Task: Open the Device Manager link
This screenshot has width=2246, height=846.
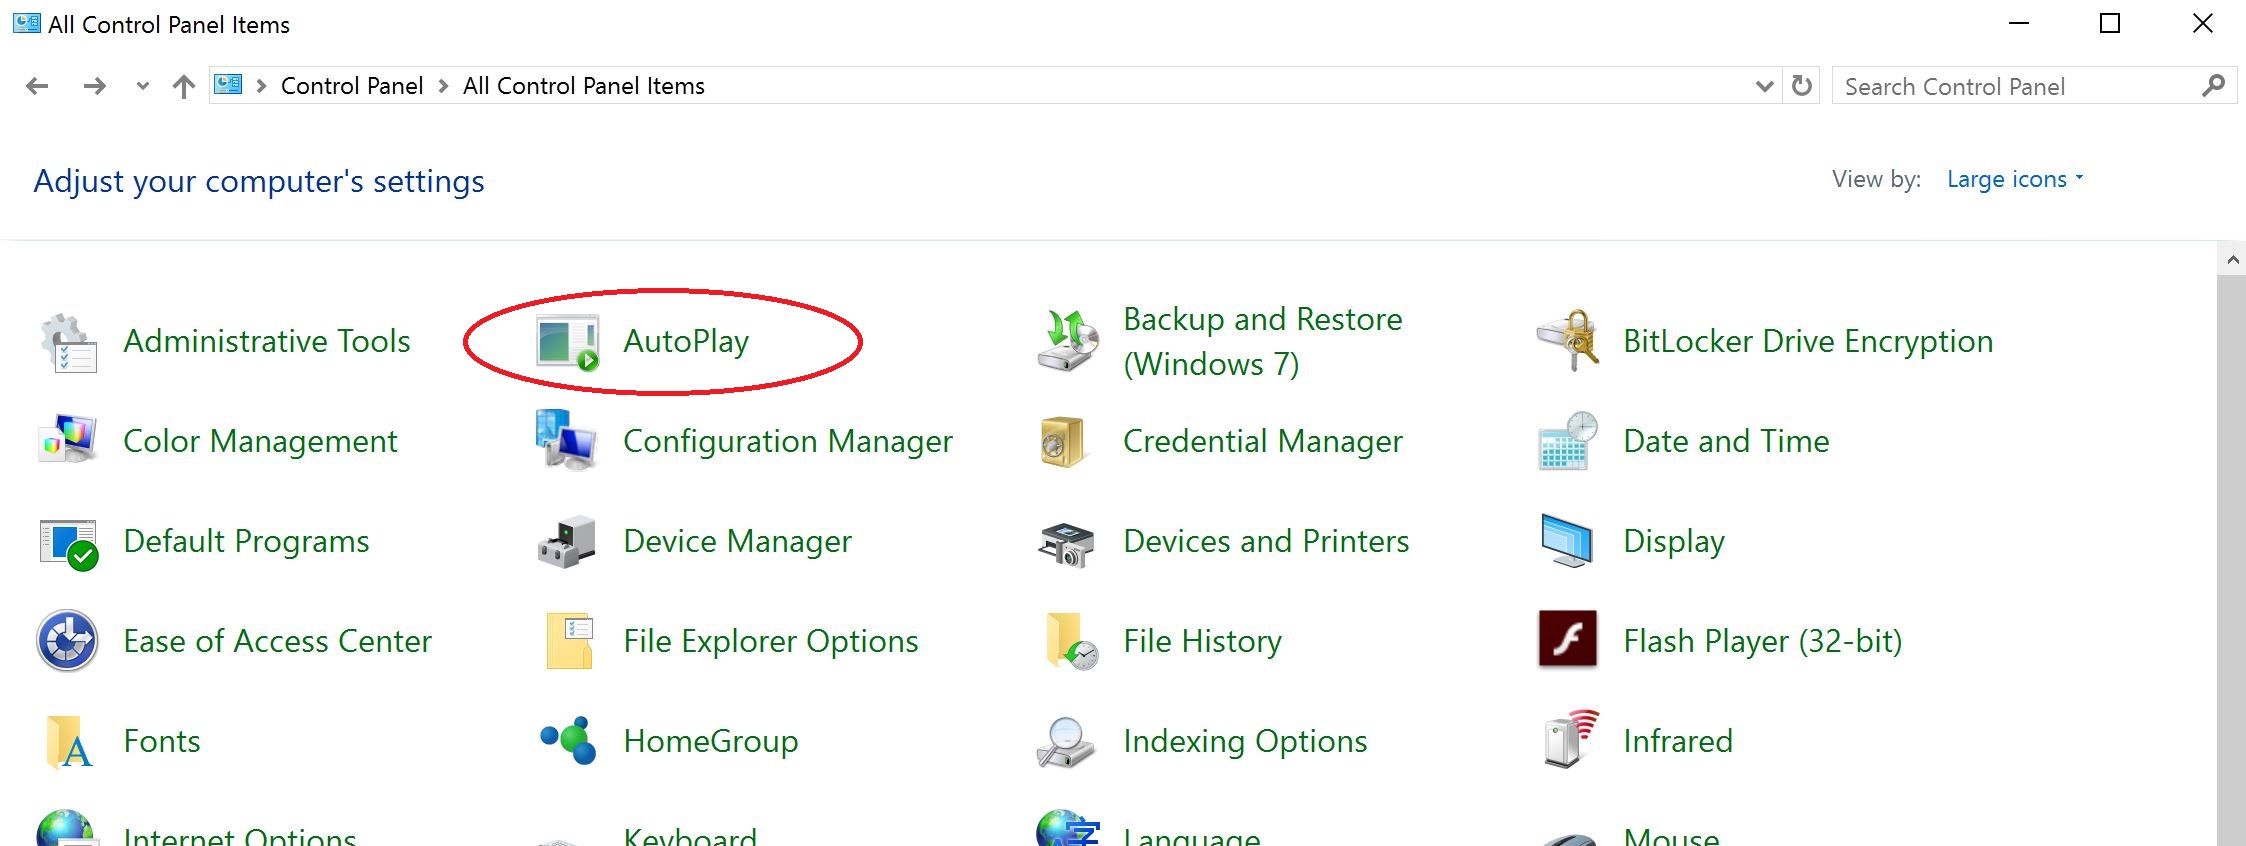Action: 737,541
